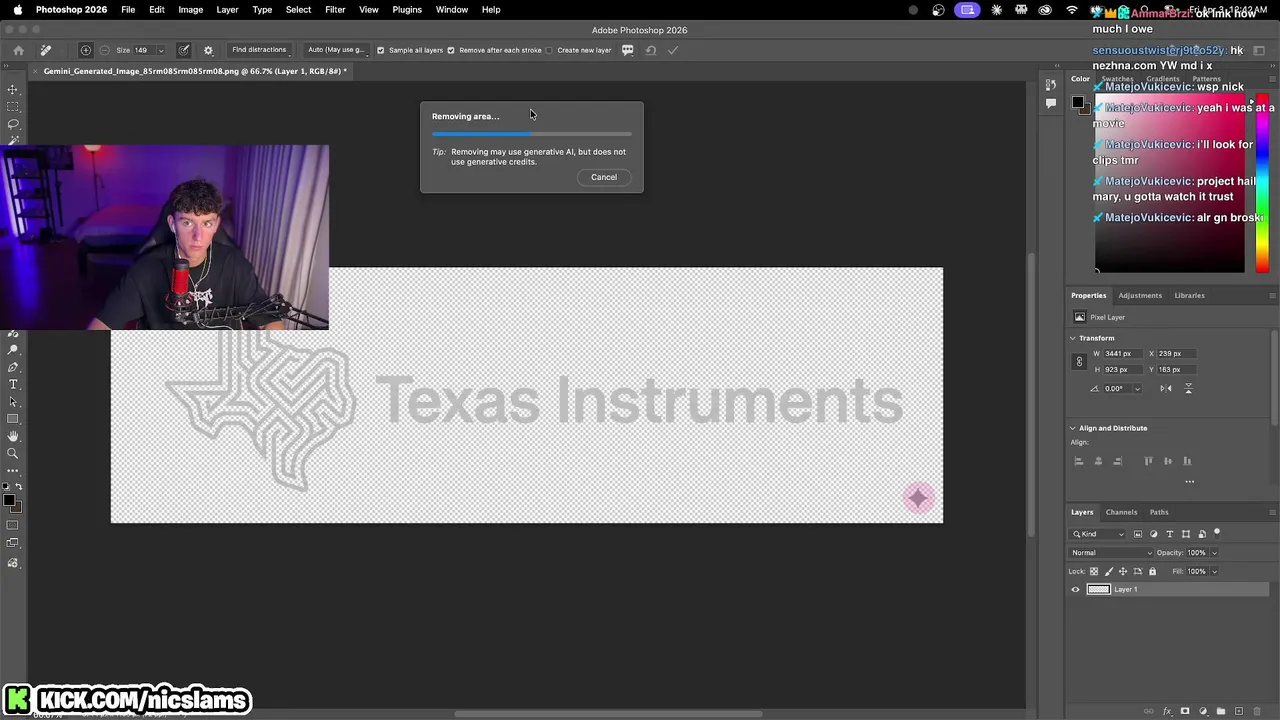Open the Edit Toolbar three-dots button
The height and width of the screenshot is (720, 1280).
click(13, 471)
